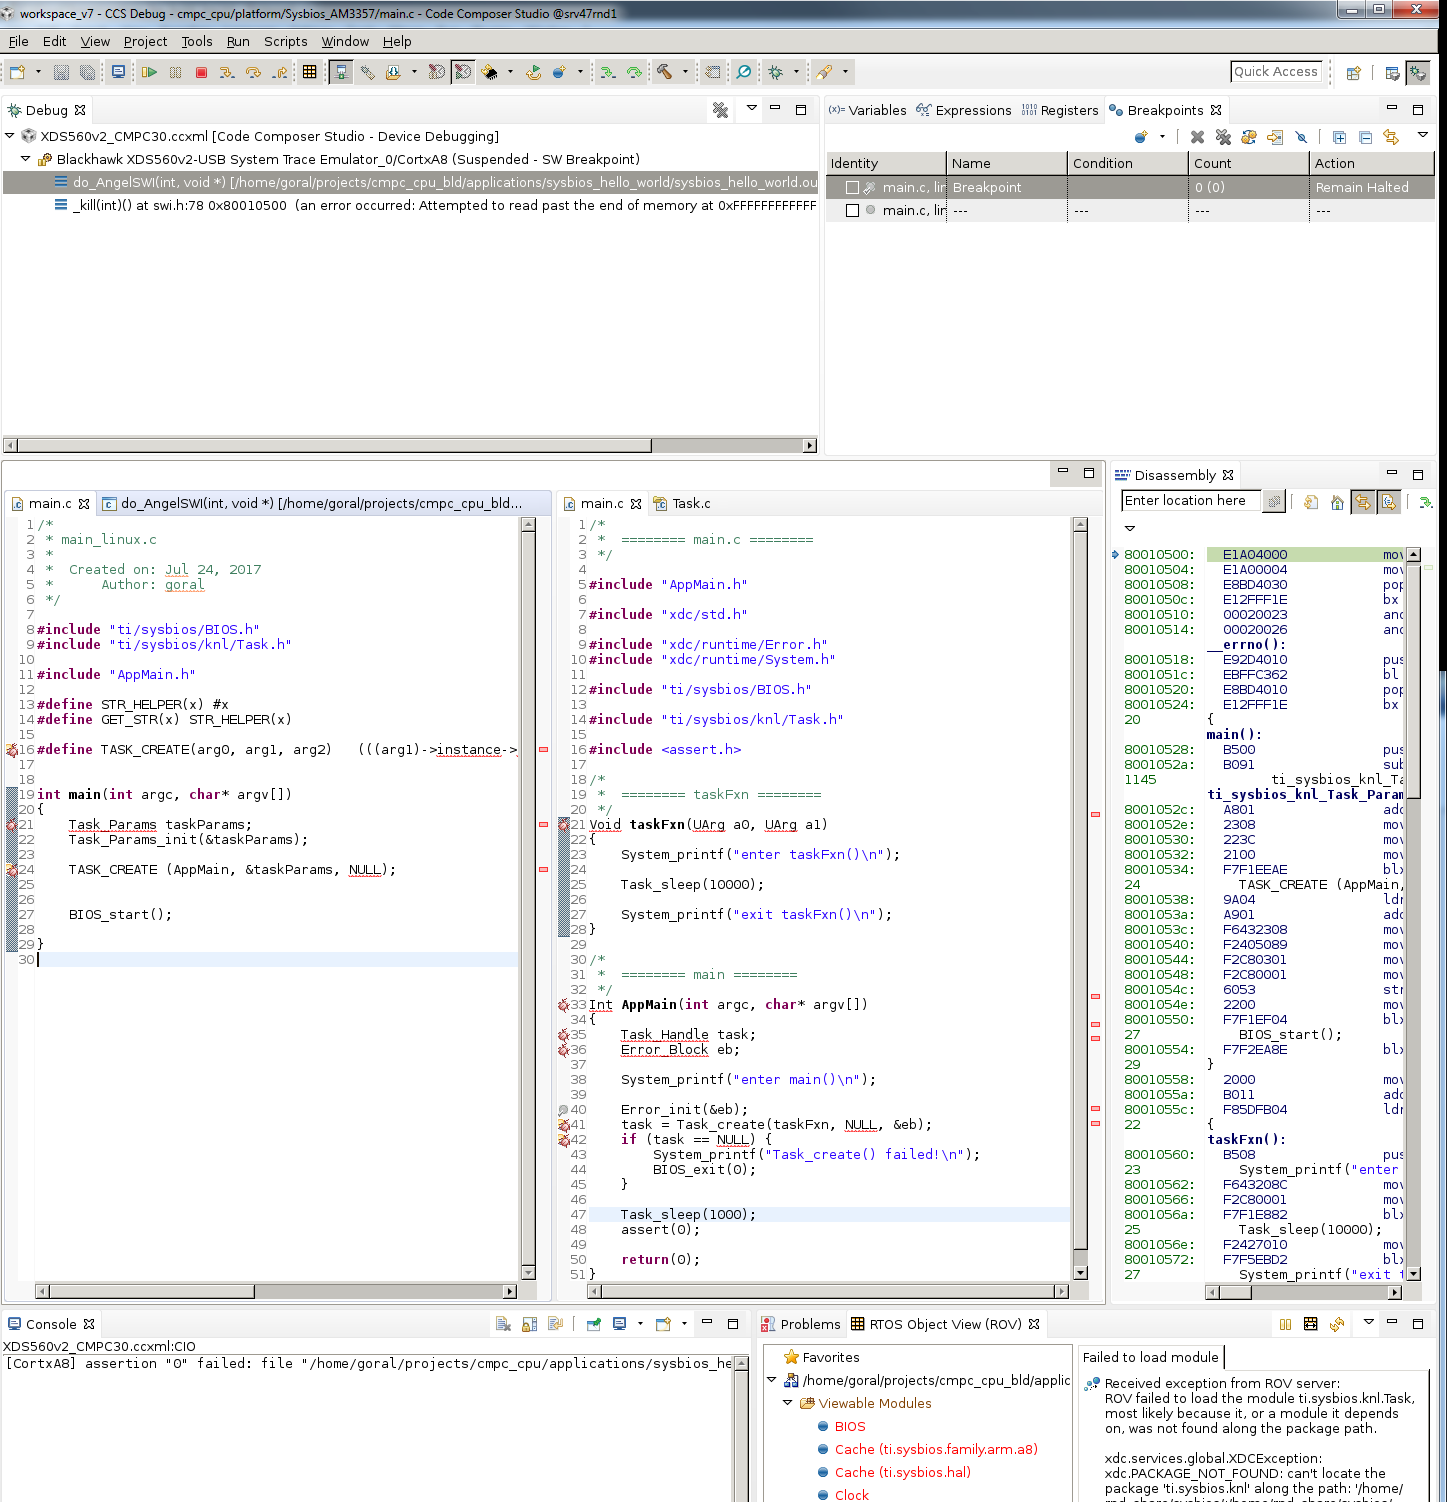
Task: Collapse the Blackhawk XDS560v2-USB CortxA8 node
Action: 26,159
